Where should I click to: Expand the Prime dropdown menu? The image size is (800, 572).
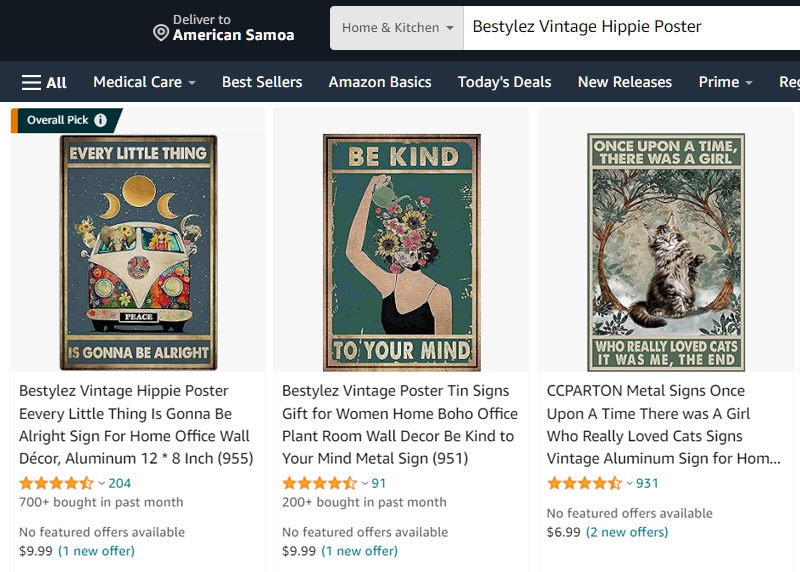(x=725, y=82)
